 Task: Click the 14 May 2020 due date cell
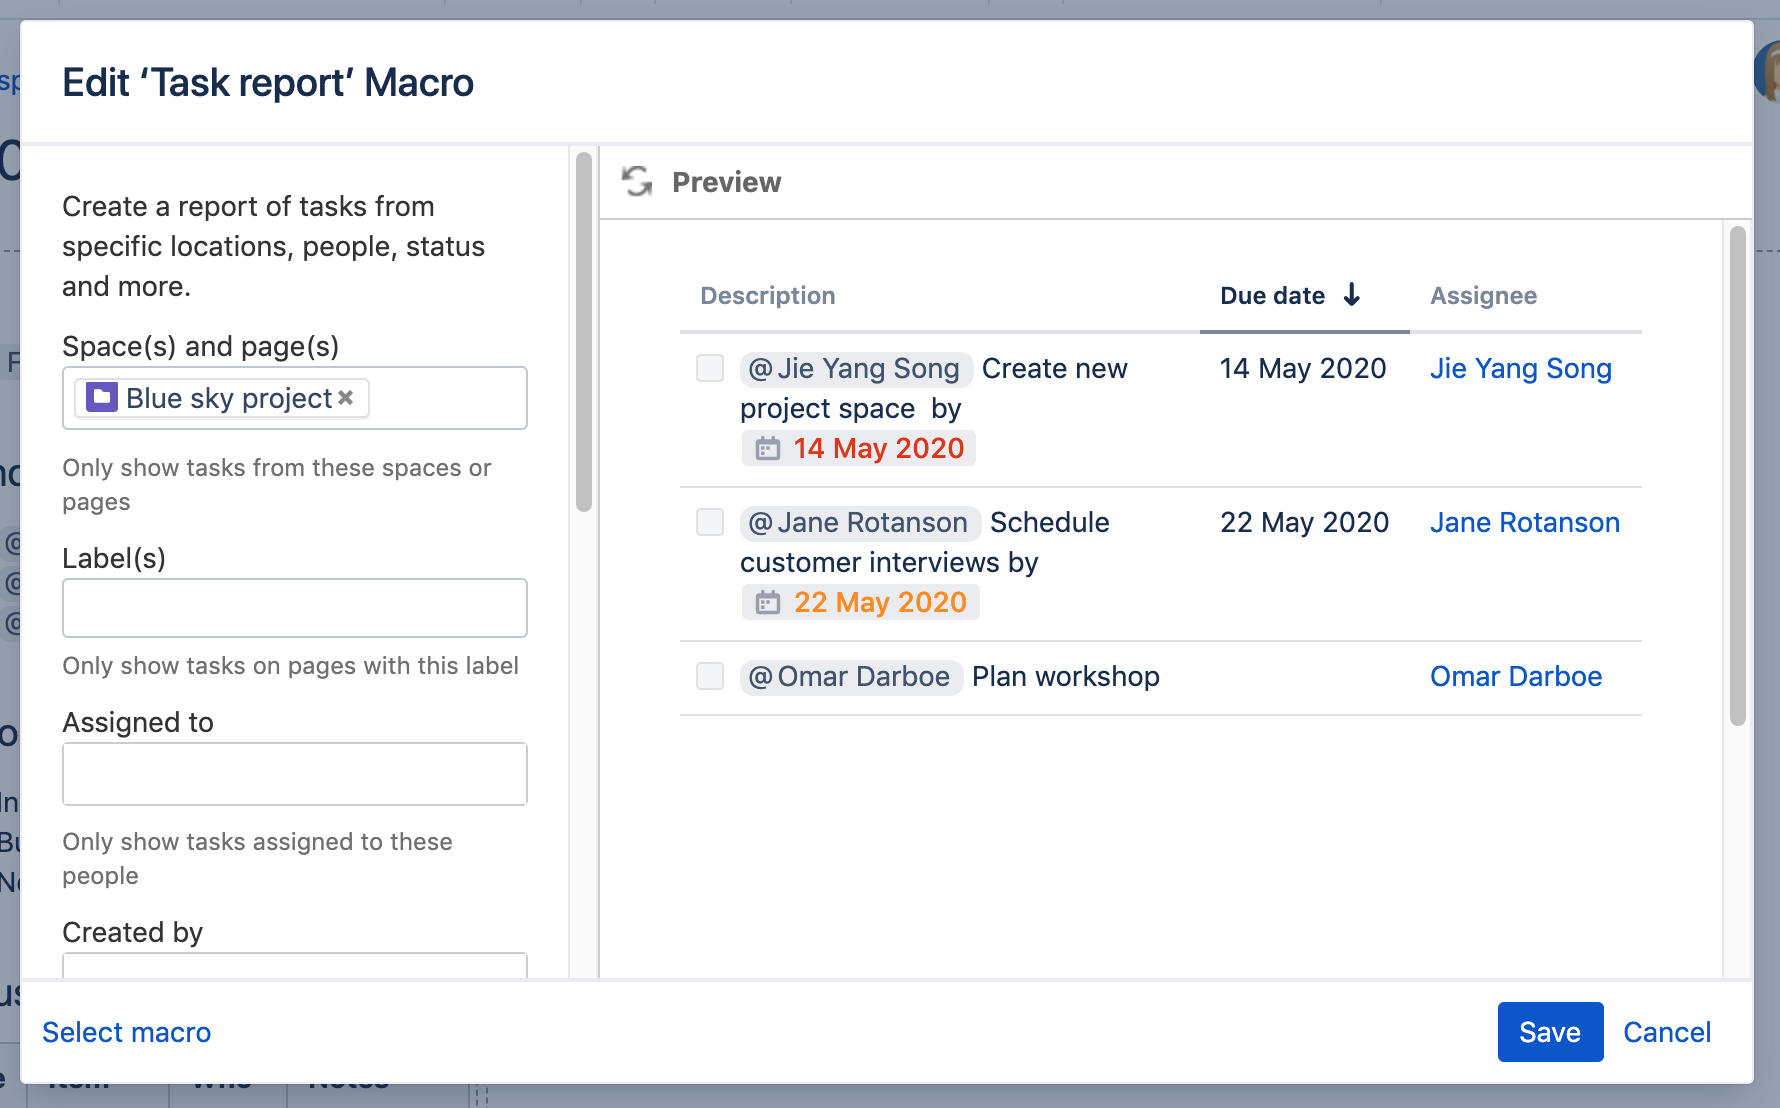pyautogui.click(x=1303, y=369)
